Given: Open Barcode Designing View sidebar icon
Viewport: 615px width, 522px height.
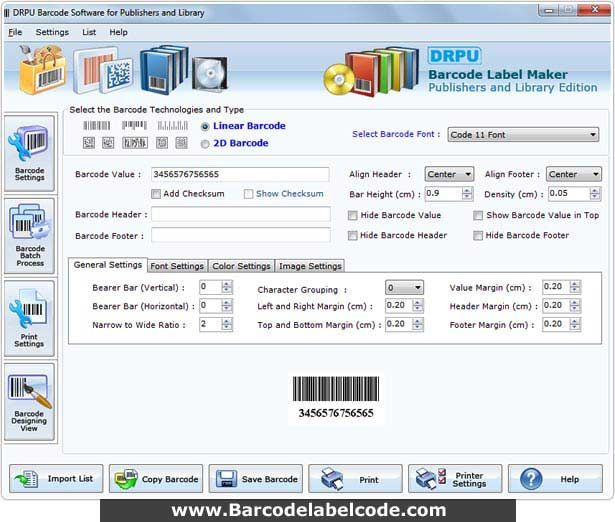Looking at the screenshot, I should tap(29, 402).
